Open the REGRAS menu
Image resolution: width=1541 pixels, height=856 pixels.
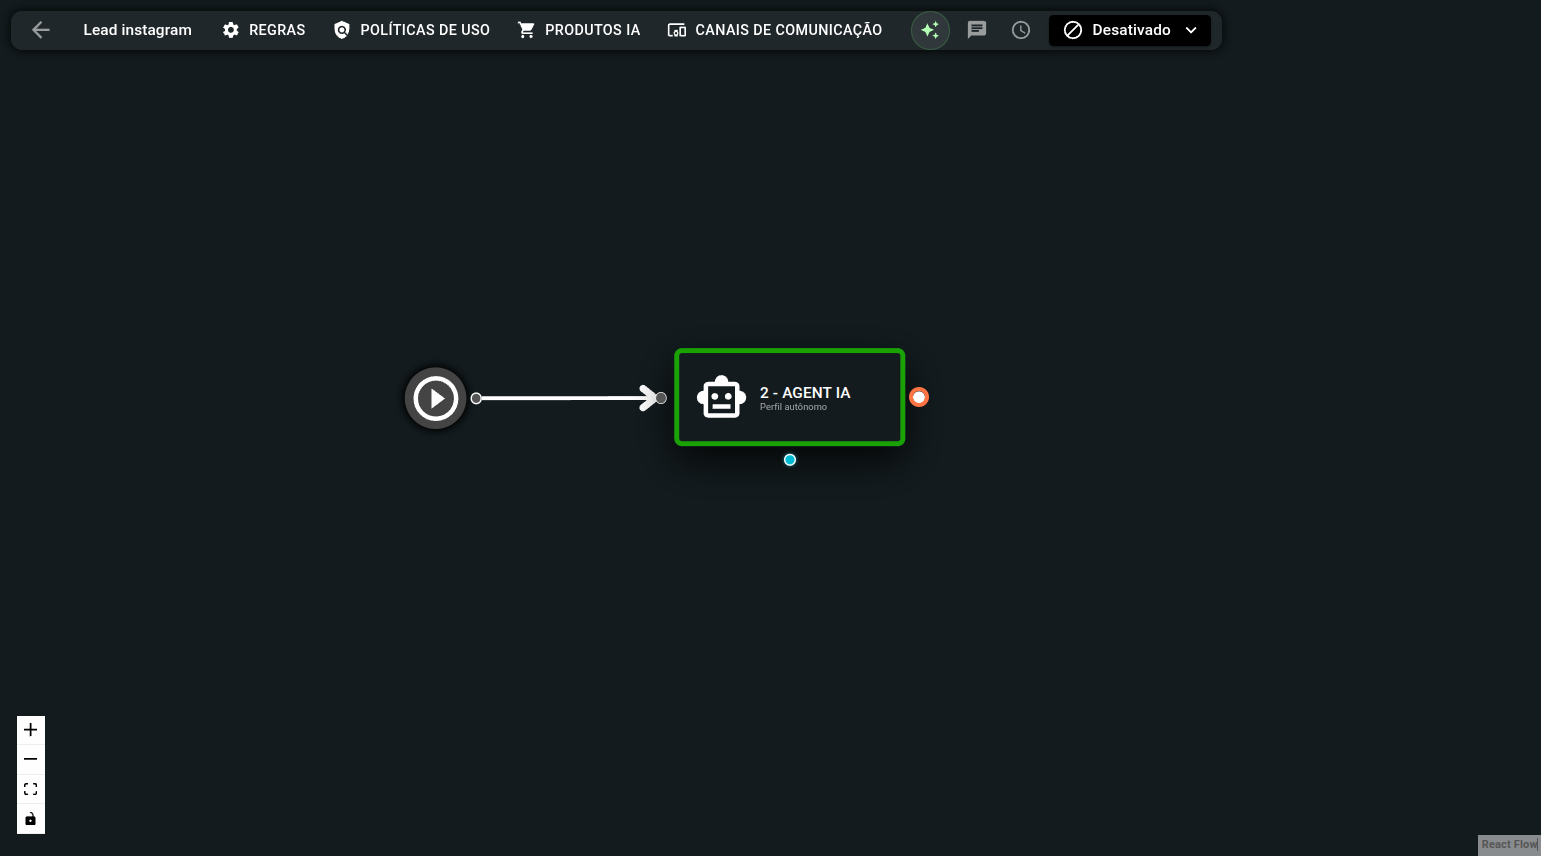(264, 30)
